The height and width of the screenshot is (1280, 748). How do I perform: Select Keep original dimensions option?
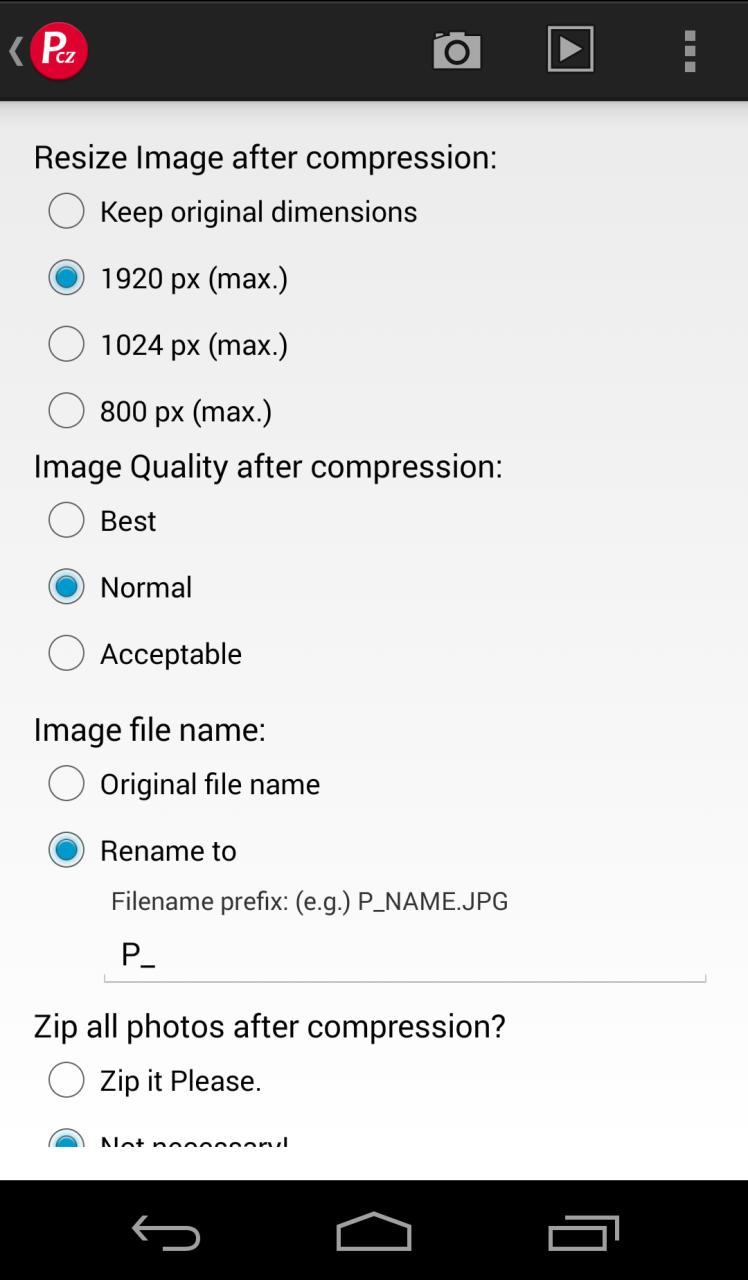tap(67, 211)
